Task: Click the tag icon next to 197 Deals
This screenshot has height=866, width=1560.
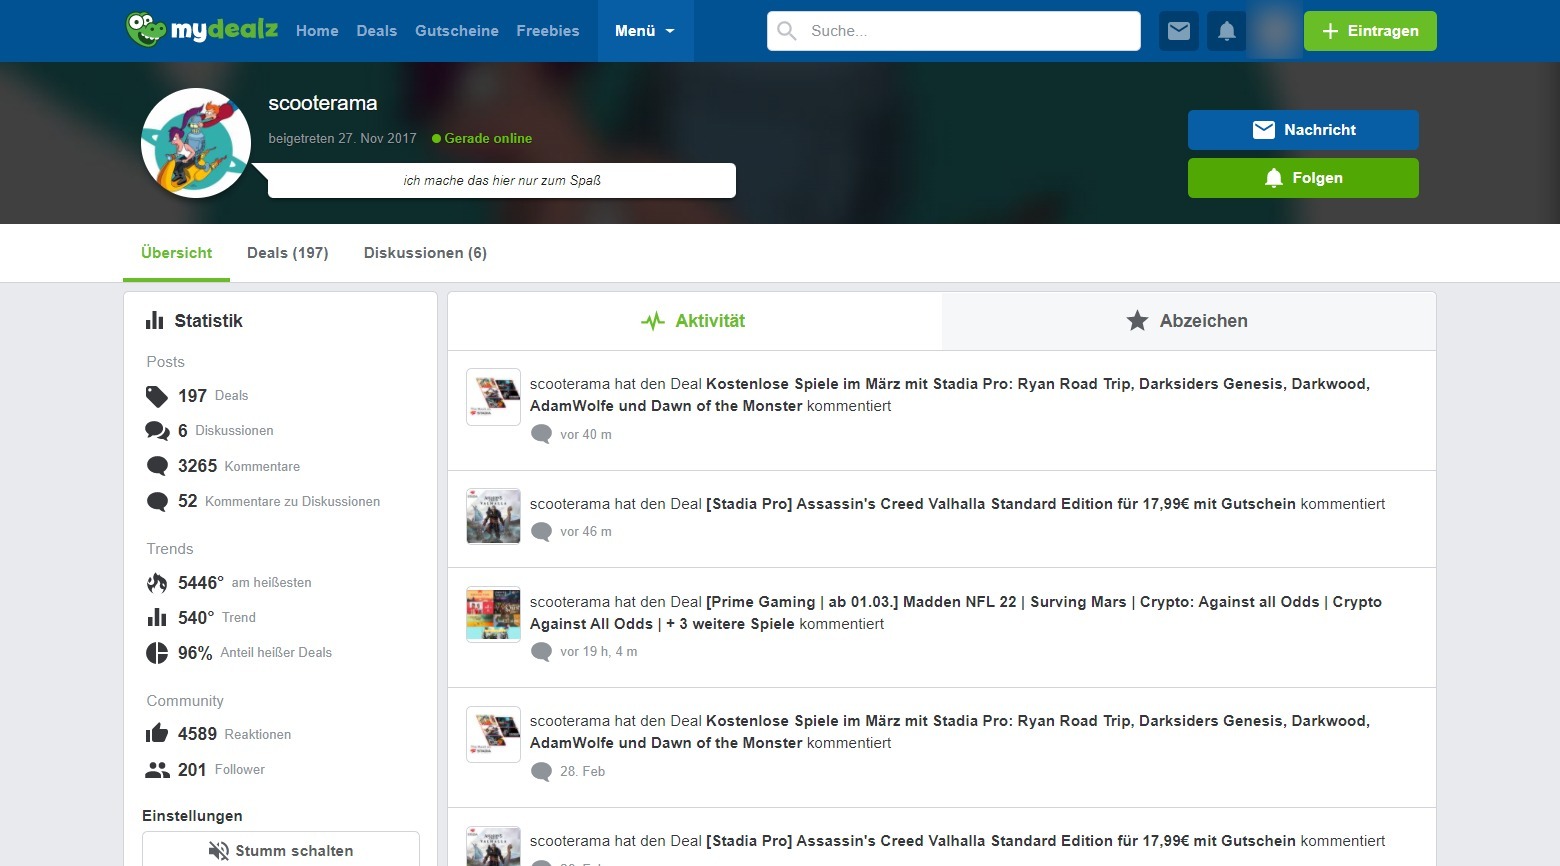Action: click(157, 396)
